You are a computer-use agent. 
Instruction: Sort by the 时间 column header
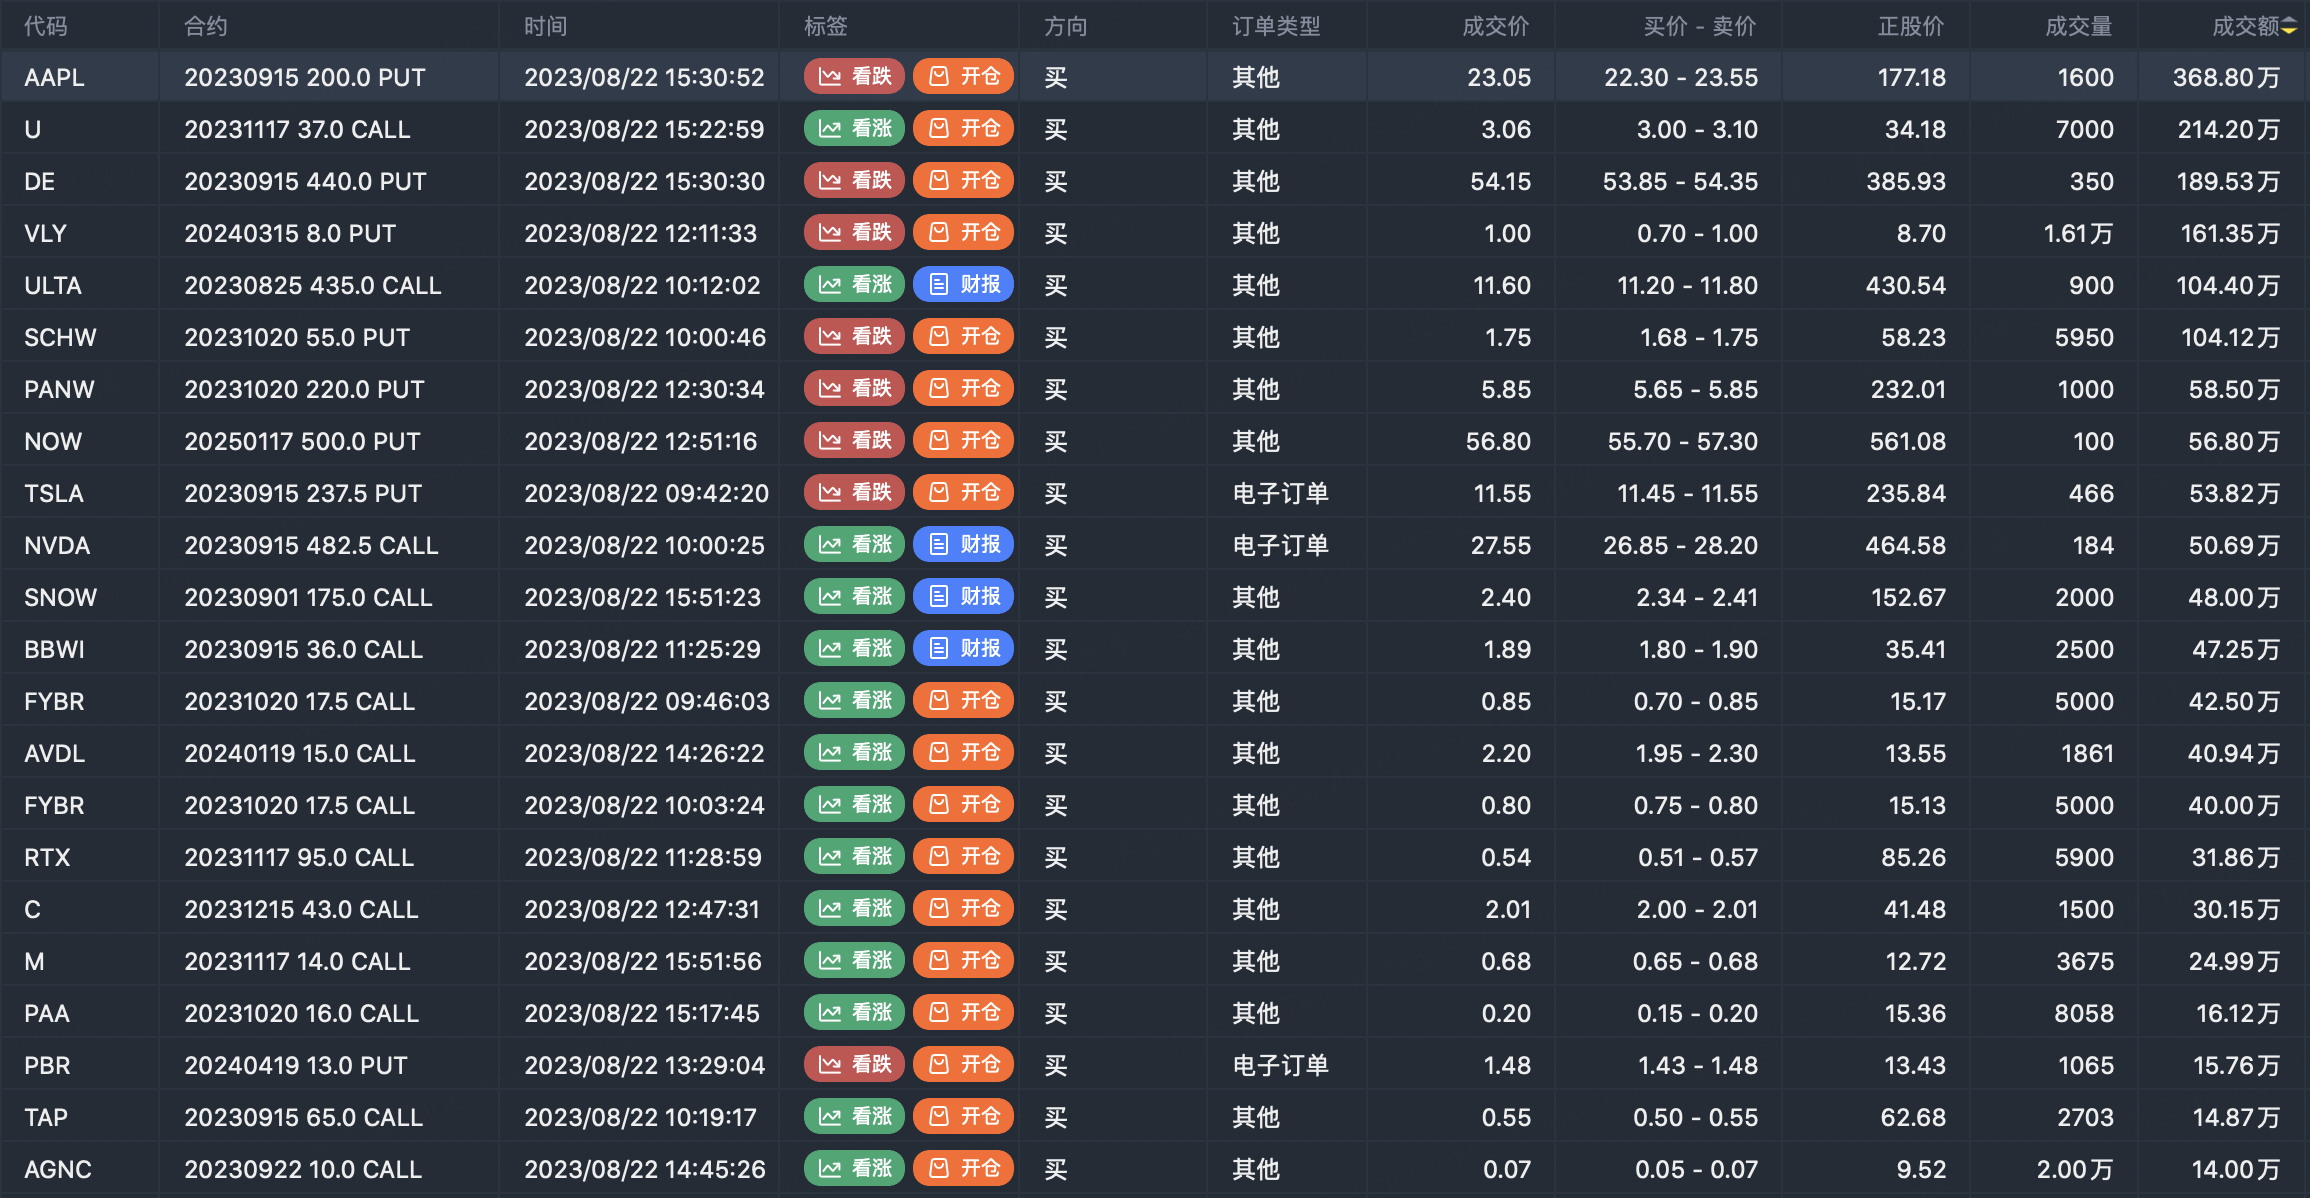[545, 27]
